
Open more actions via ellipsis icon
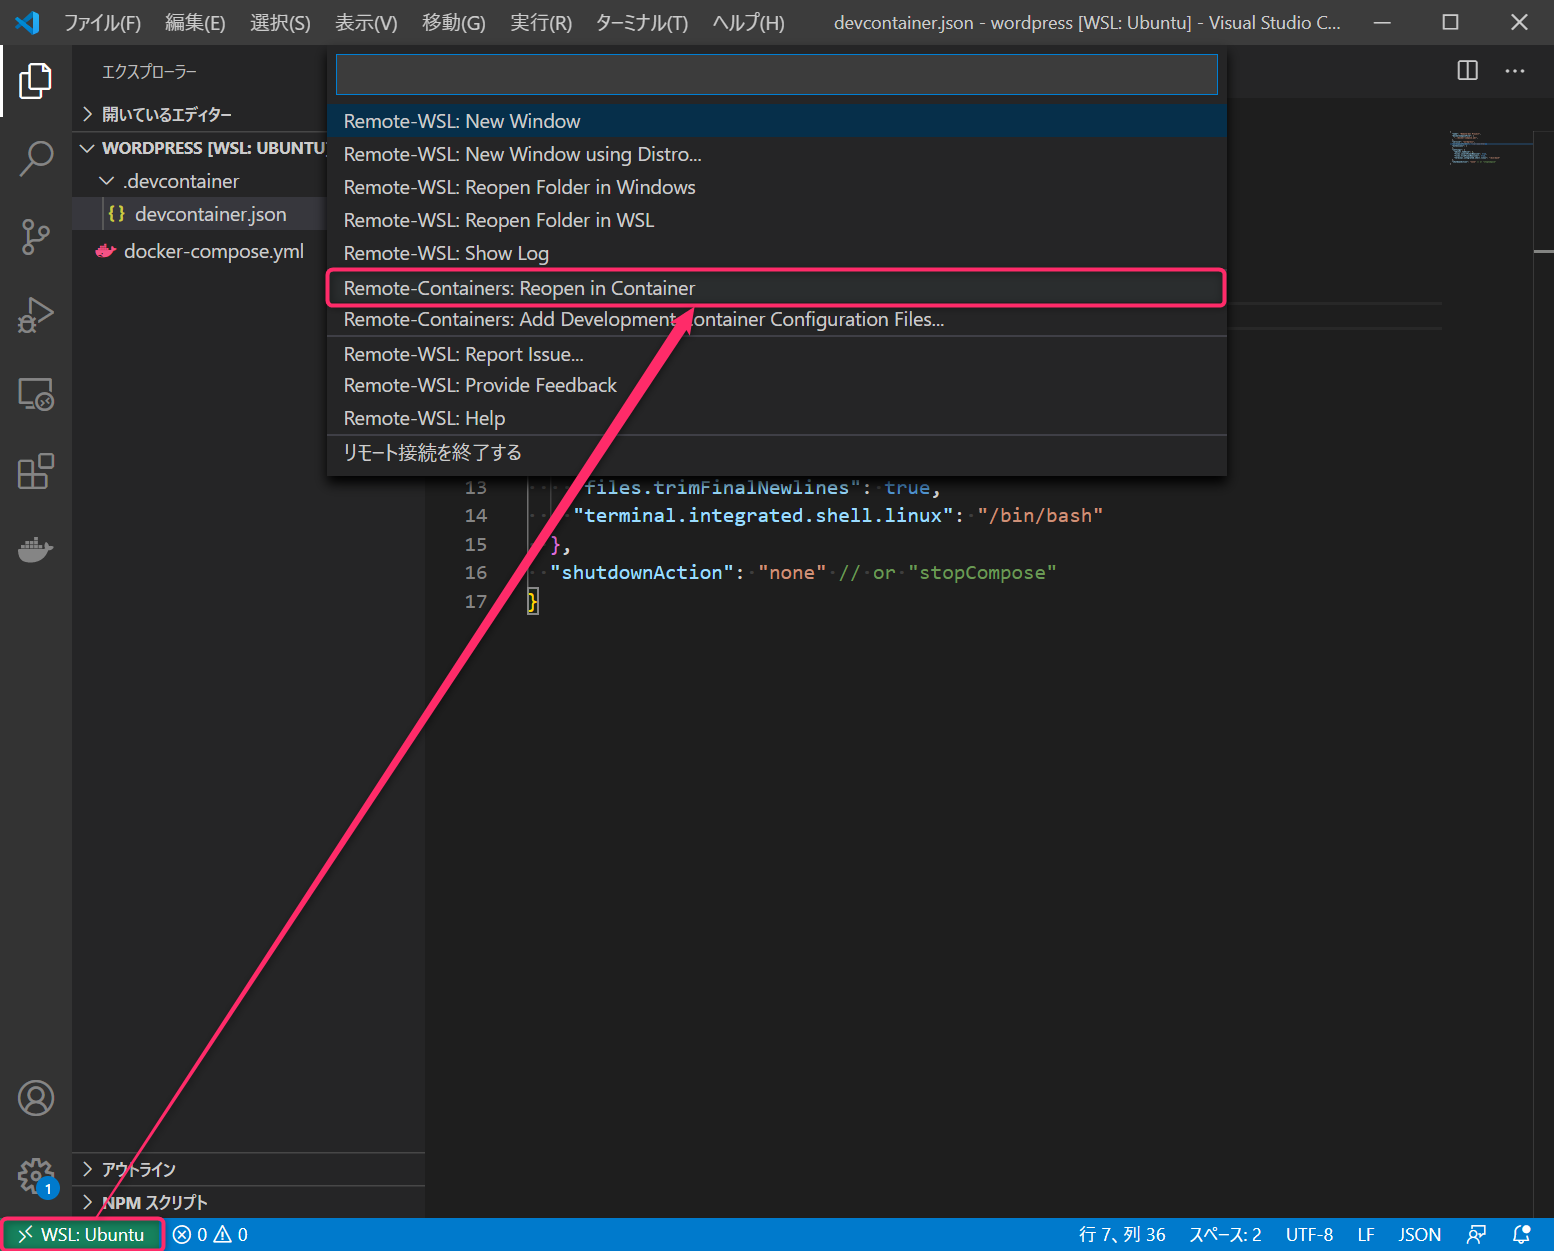1515,70
